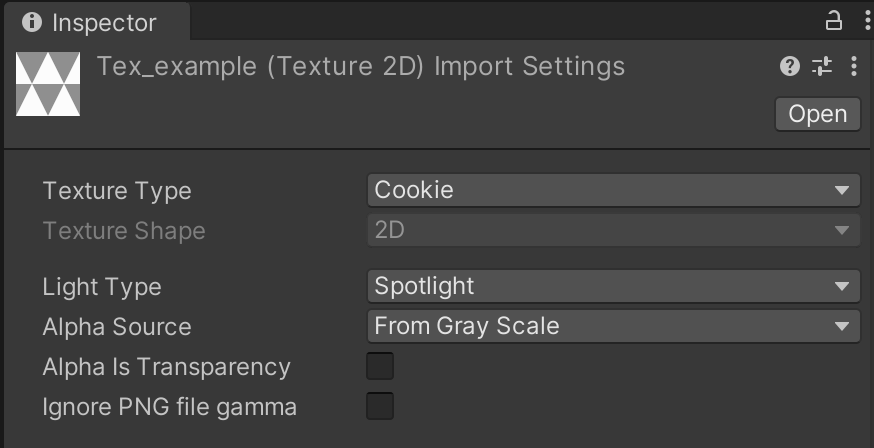Image resolution: width=874 pixels, height=448 pixels.
Task: Open the preset selector sliders icon
Action: (822, 66)
